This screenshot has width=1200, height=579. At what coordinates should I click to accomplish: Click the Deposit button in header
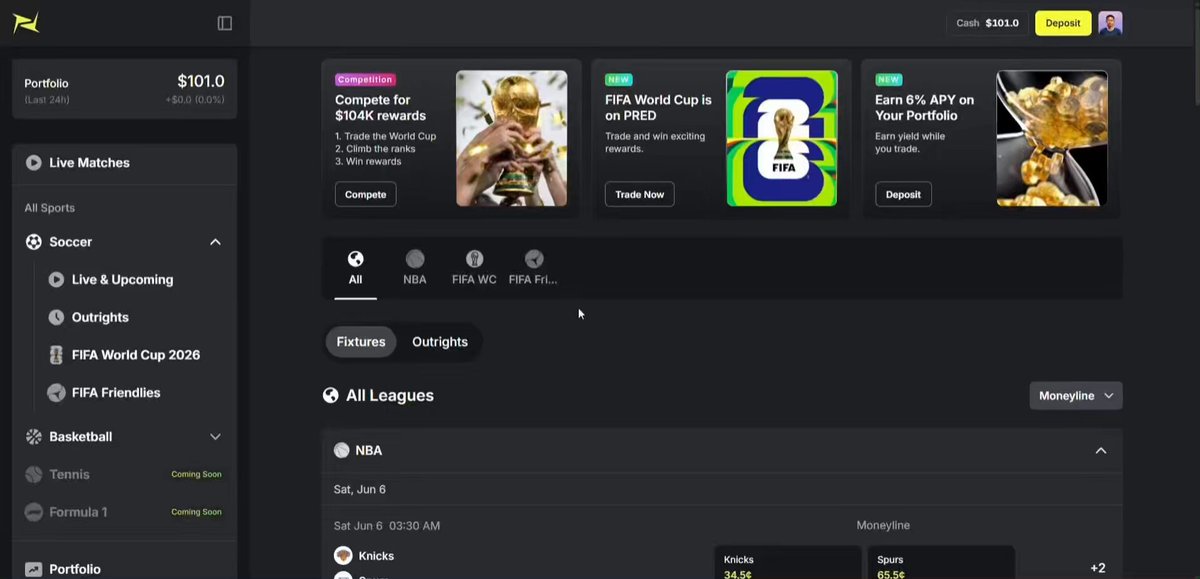1063,23
